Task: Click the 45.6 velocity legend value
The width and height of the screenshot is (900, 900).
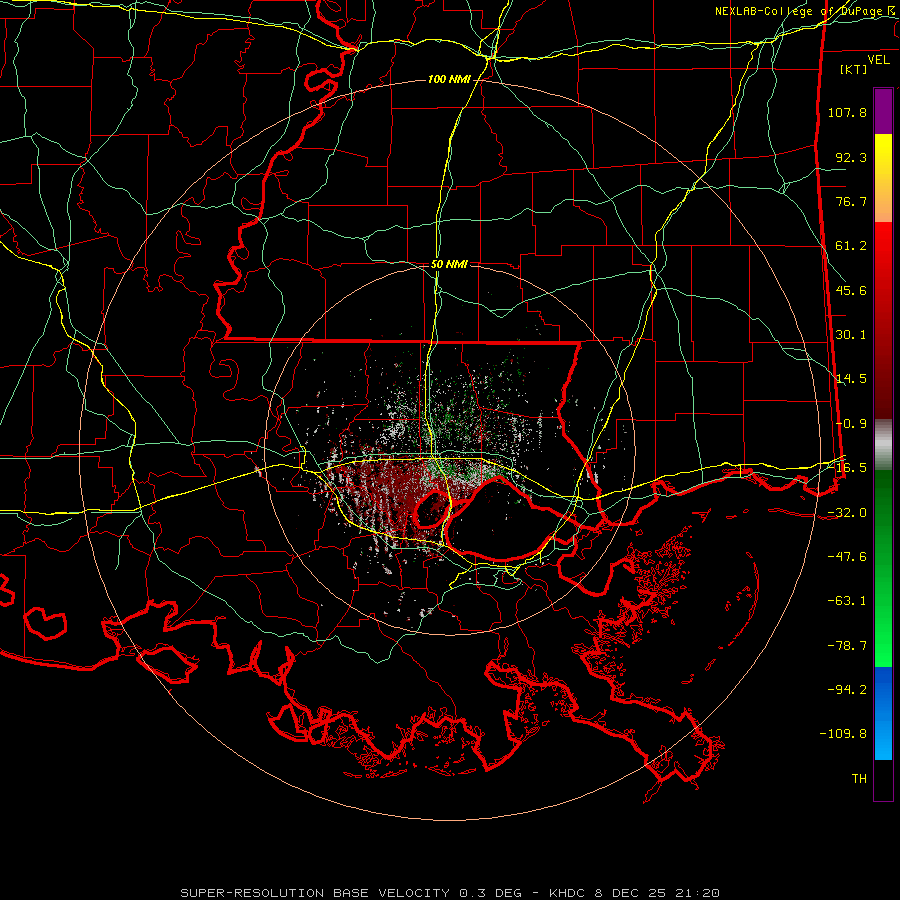Action: (851, 290)
